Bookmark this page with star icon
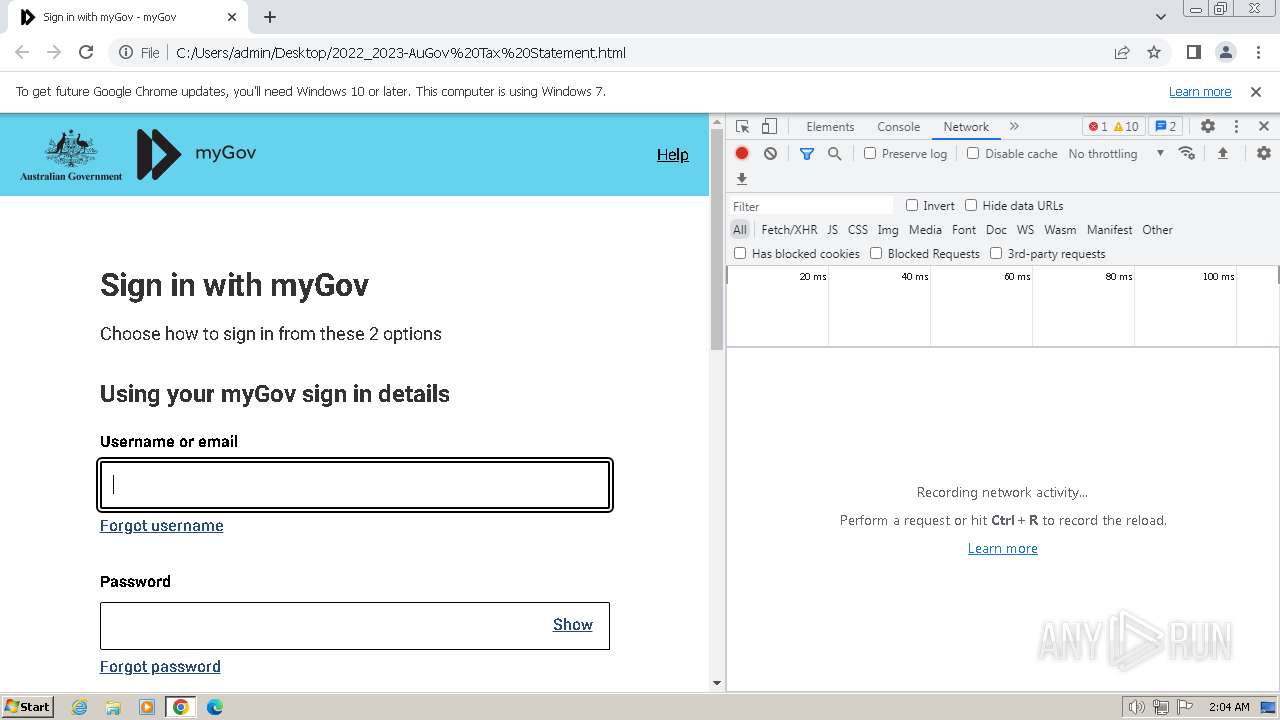This screenshot has width=1280, height=720. click(1154, 53)
